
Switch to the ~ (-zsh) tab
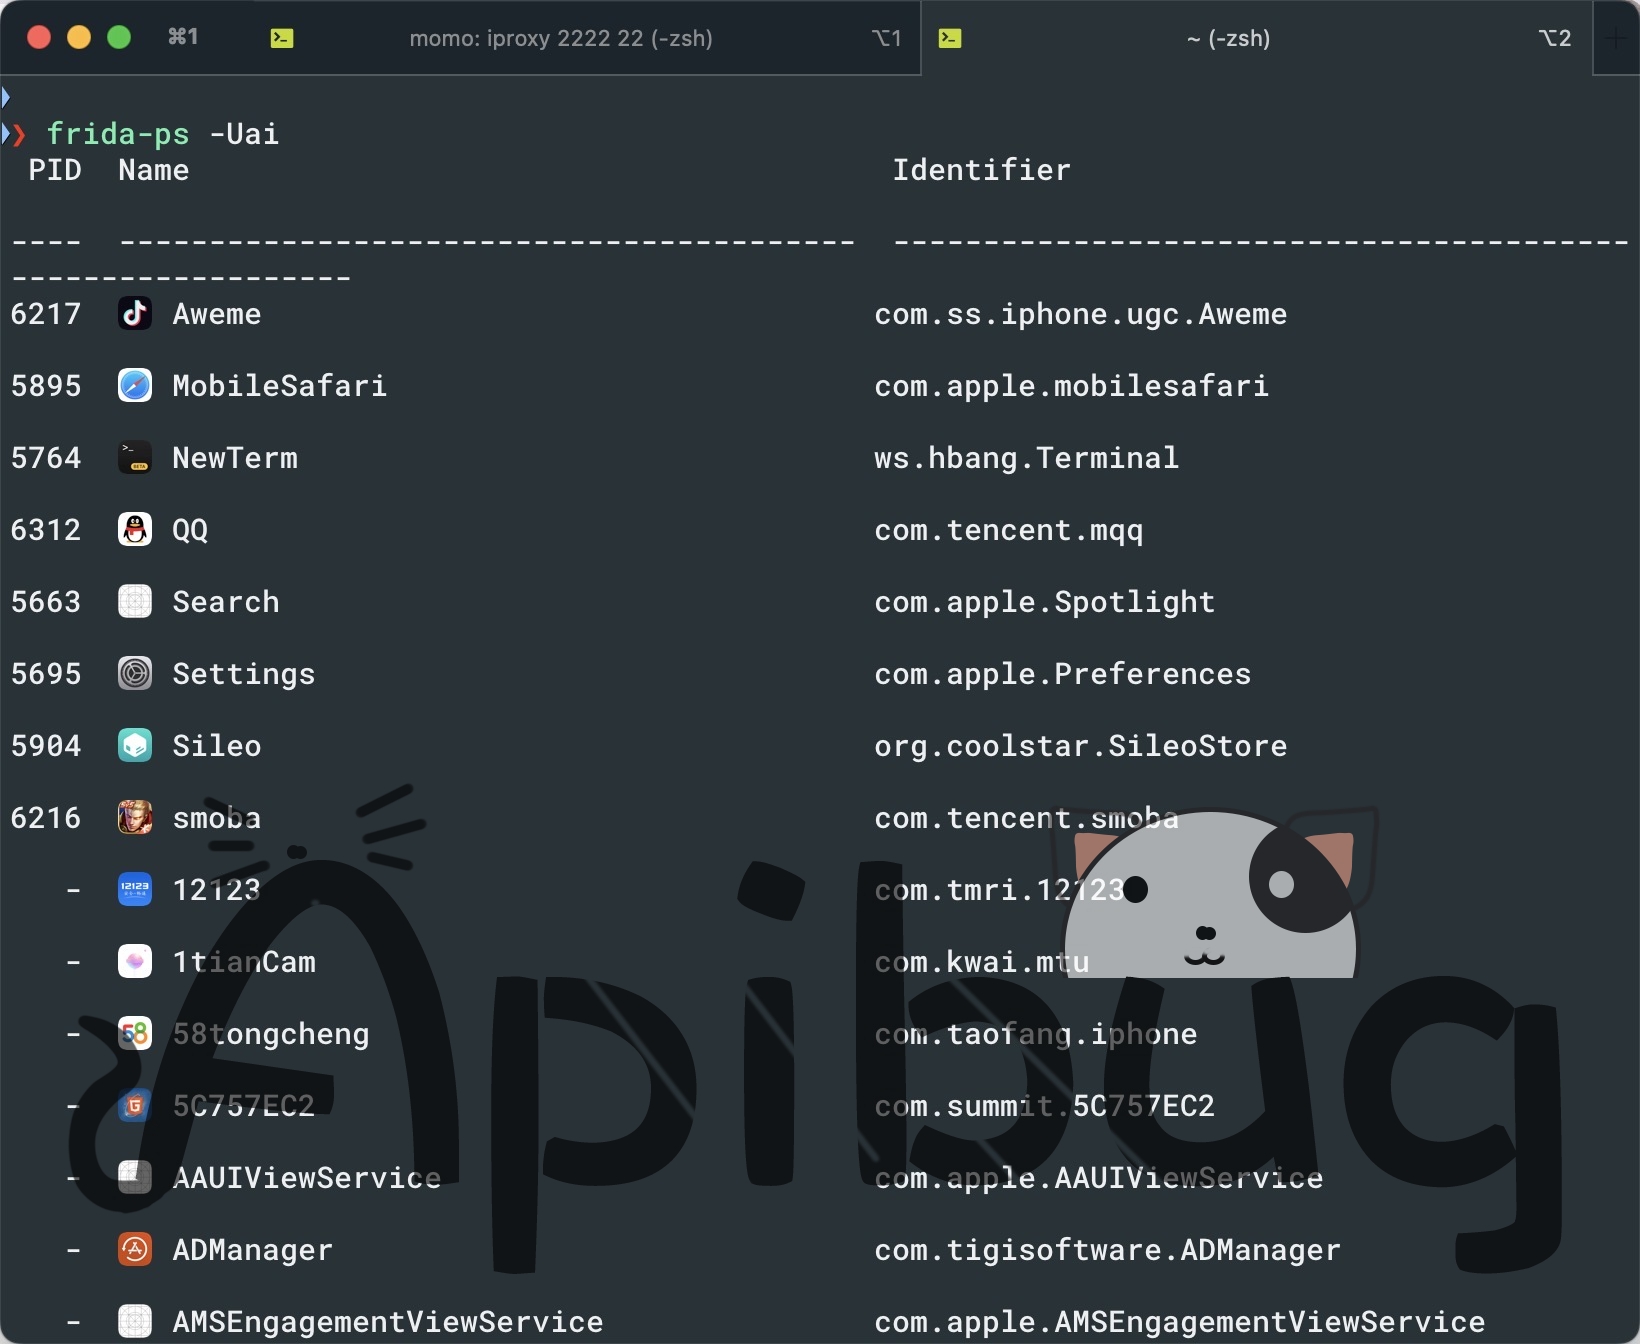pyautogui.click(x=1228, y=38)
